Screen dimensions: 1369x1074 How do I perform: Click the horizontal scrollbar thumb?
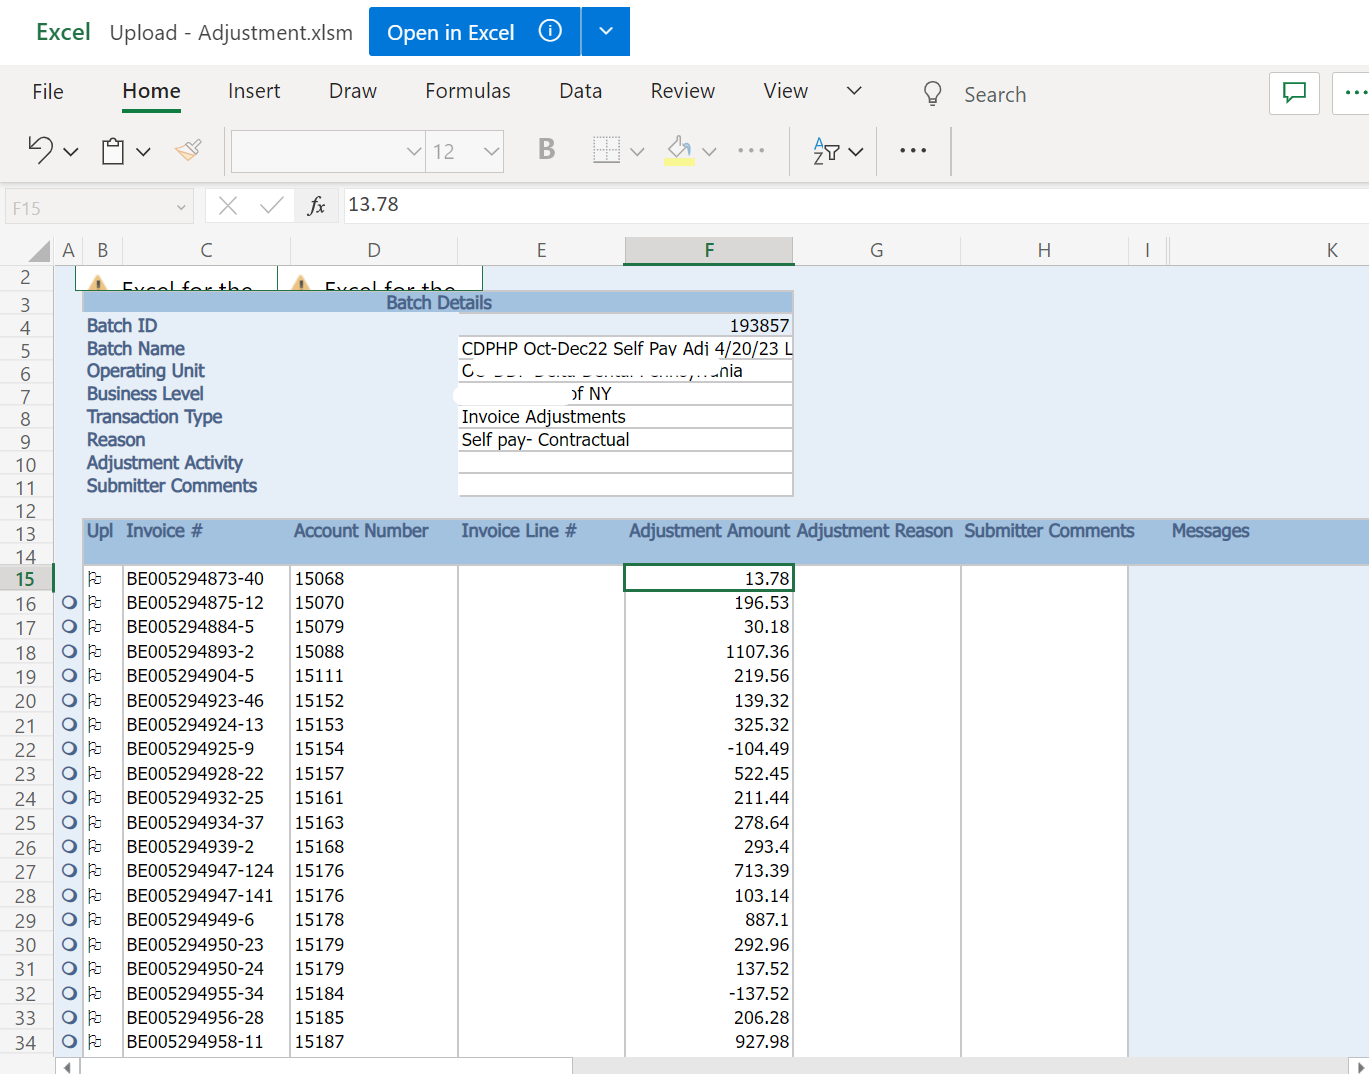pos(326,1066)
